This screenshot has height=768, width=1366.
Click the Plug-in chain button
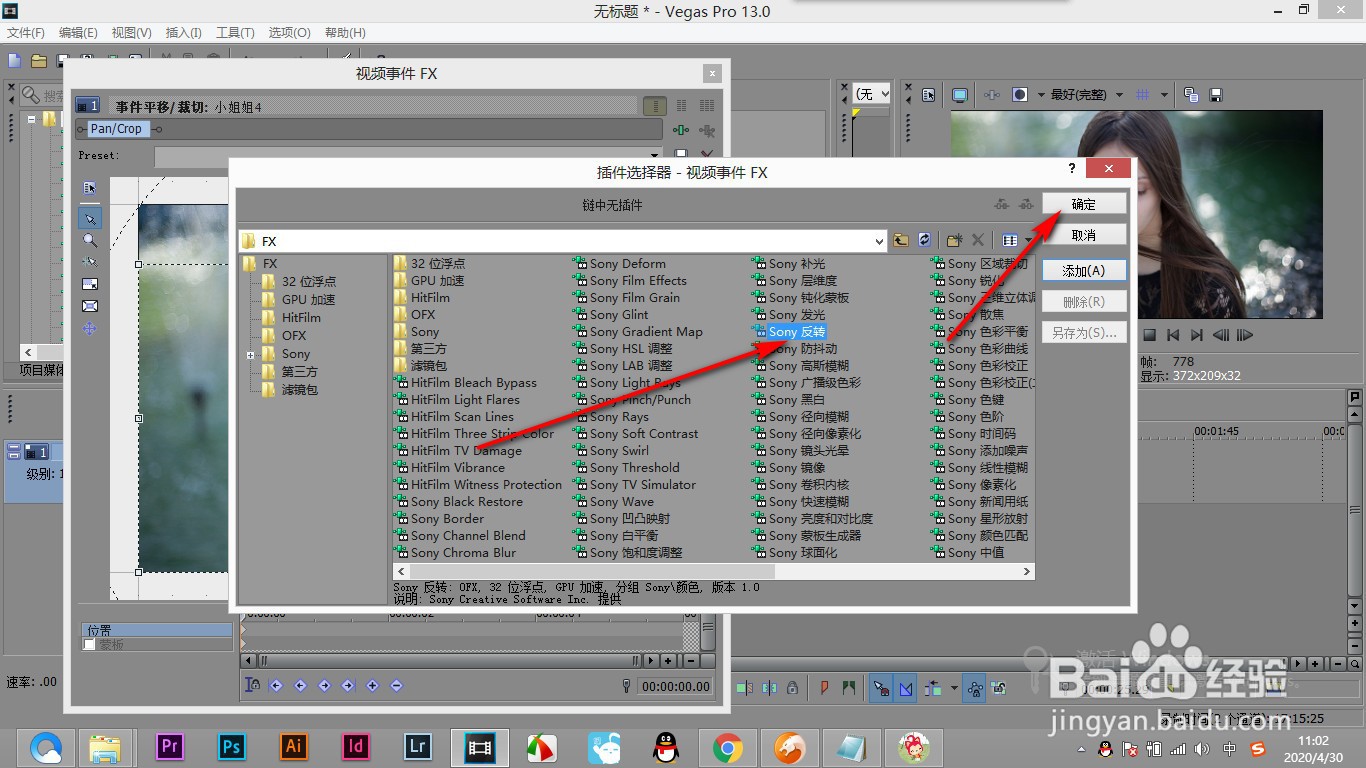[x=681, y=130]
